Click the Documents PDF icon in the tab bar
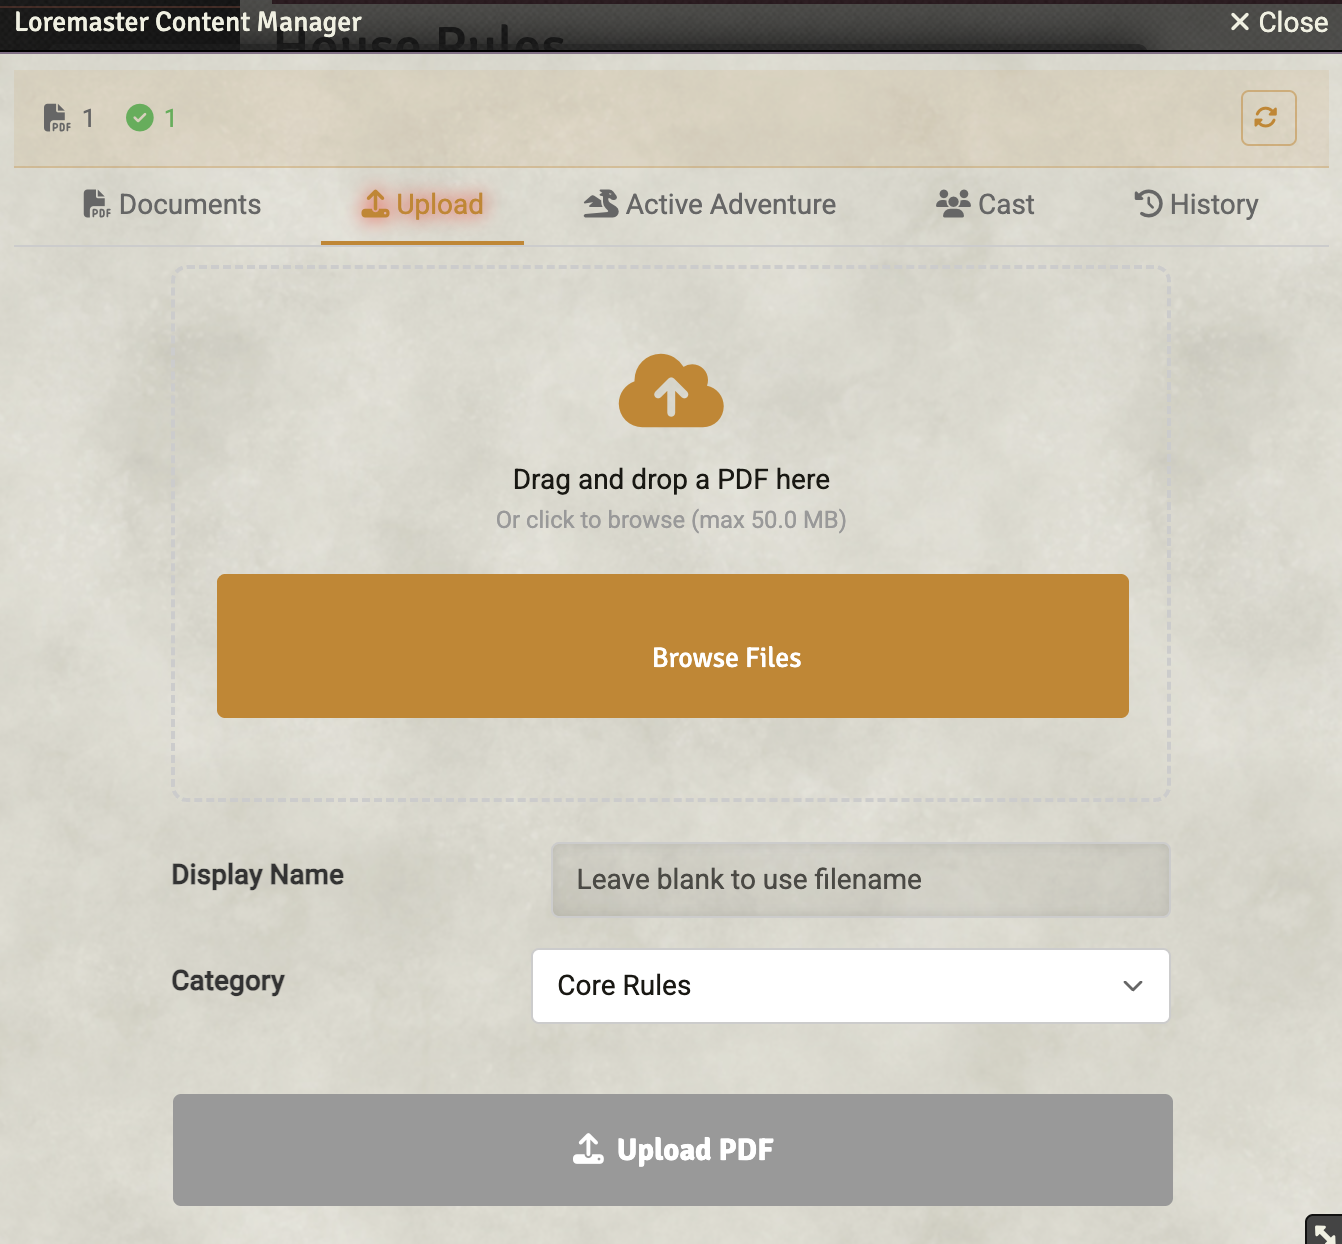This screenshot has width=1342, height=1244. [95, 204]
